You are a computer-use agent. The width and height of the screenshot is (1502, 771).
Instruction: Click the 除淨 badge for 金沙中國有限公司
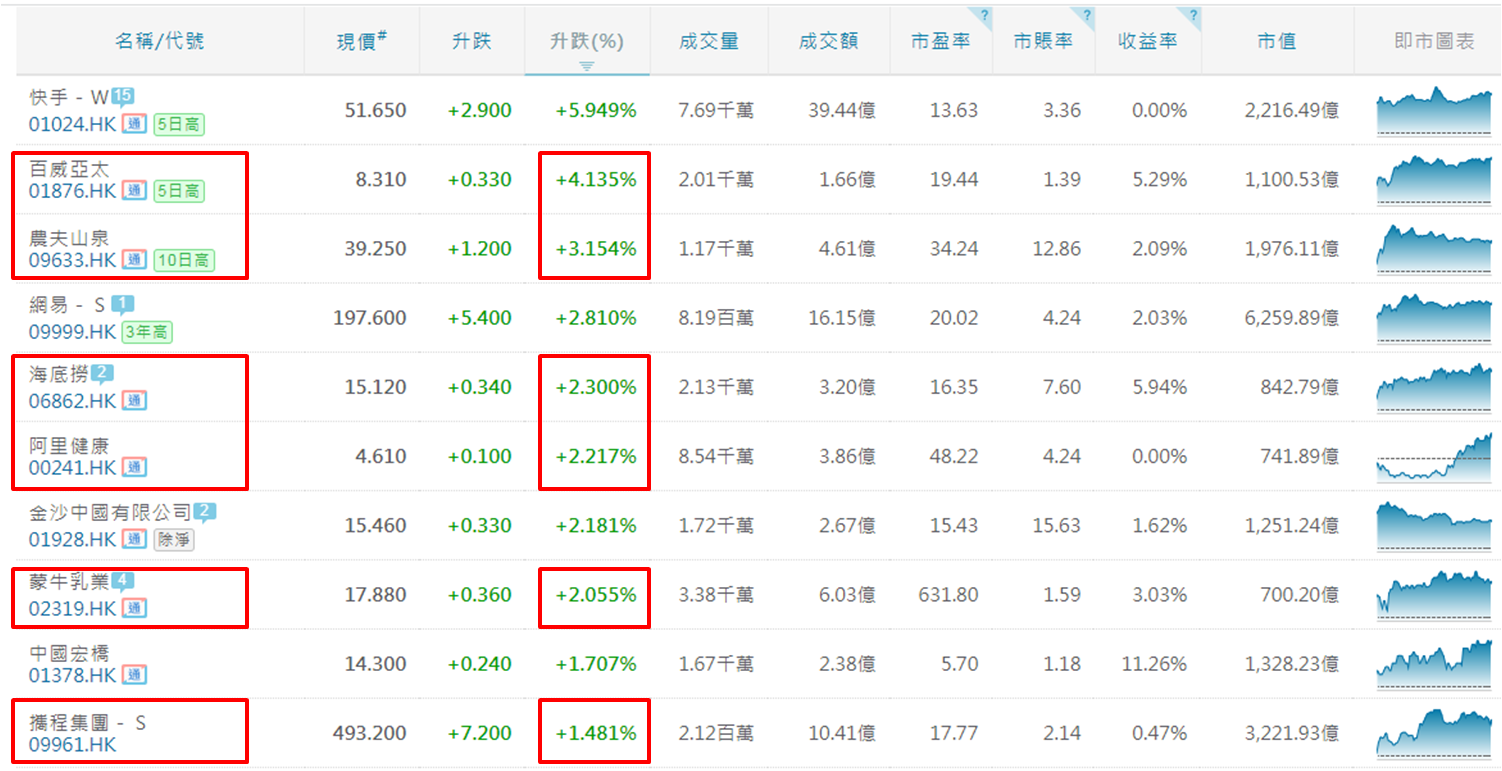coord(173,540)
